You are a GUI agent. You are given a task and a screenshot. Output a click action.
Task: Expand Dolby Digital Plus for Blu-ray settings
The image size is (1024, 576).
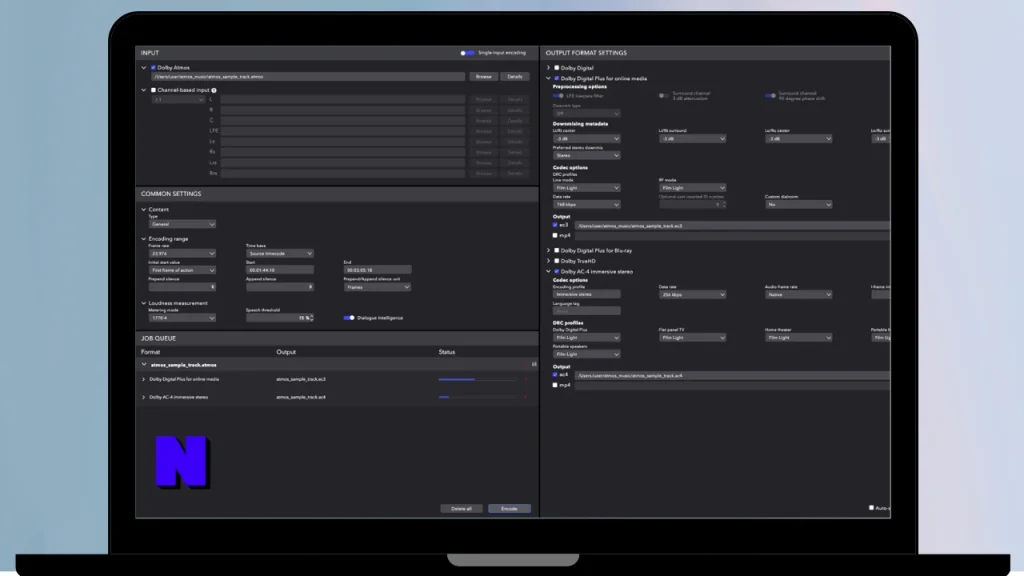tap(549, 250)
